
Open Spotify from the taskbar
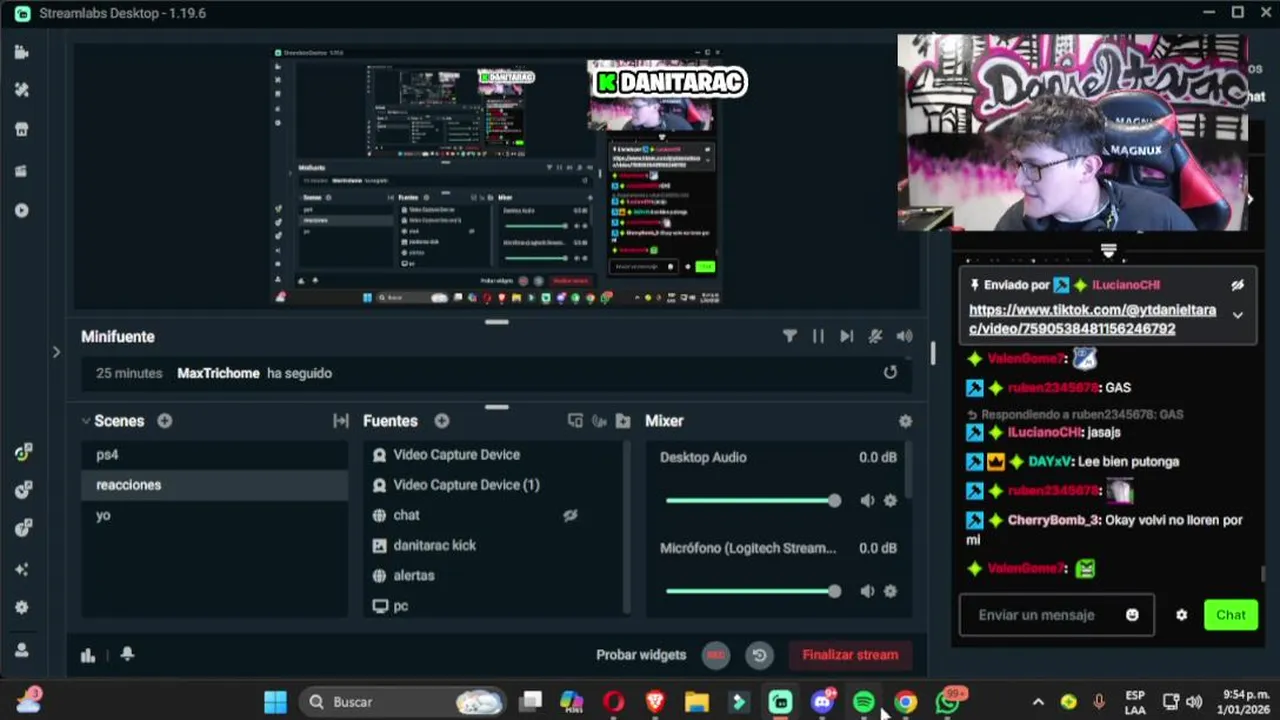click(x=864, y=702)
